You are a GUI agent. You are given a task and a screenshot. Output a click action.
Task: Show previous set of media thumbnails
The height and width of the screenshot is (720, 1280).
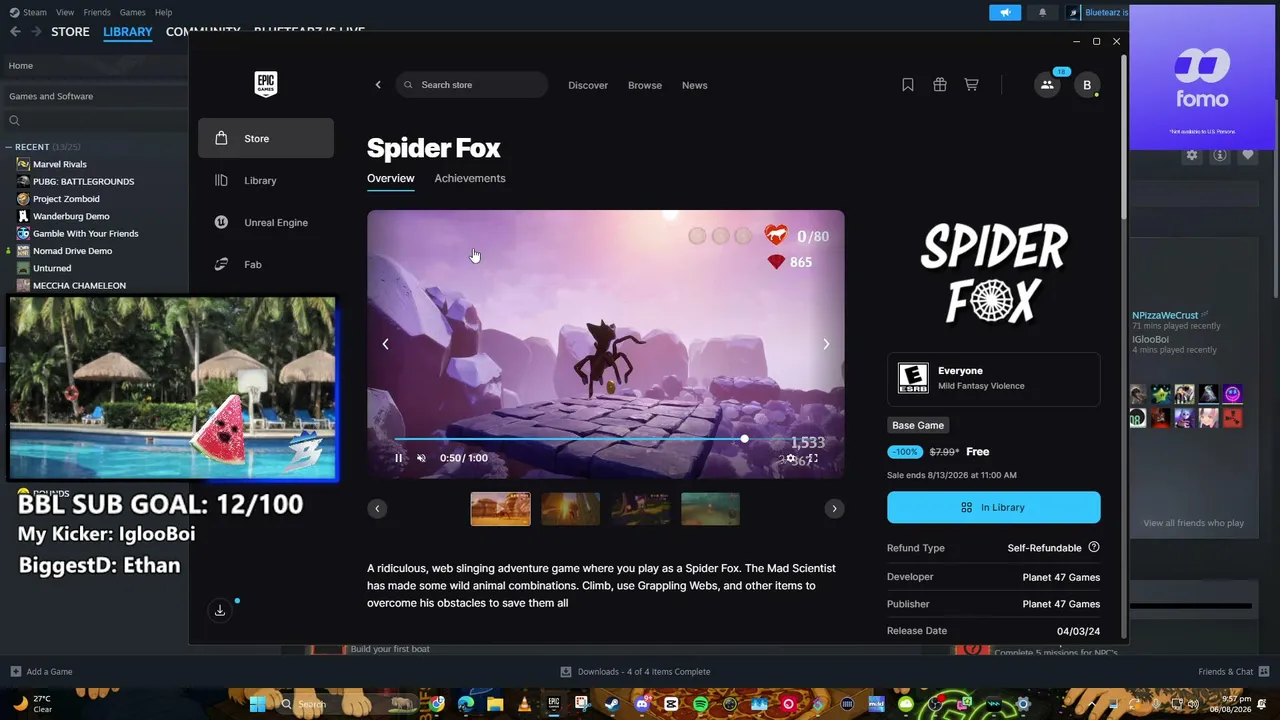click(377, 508)
